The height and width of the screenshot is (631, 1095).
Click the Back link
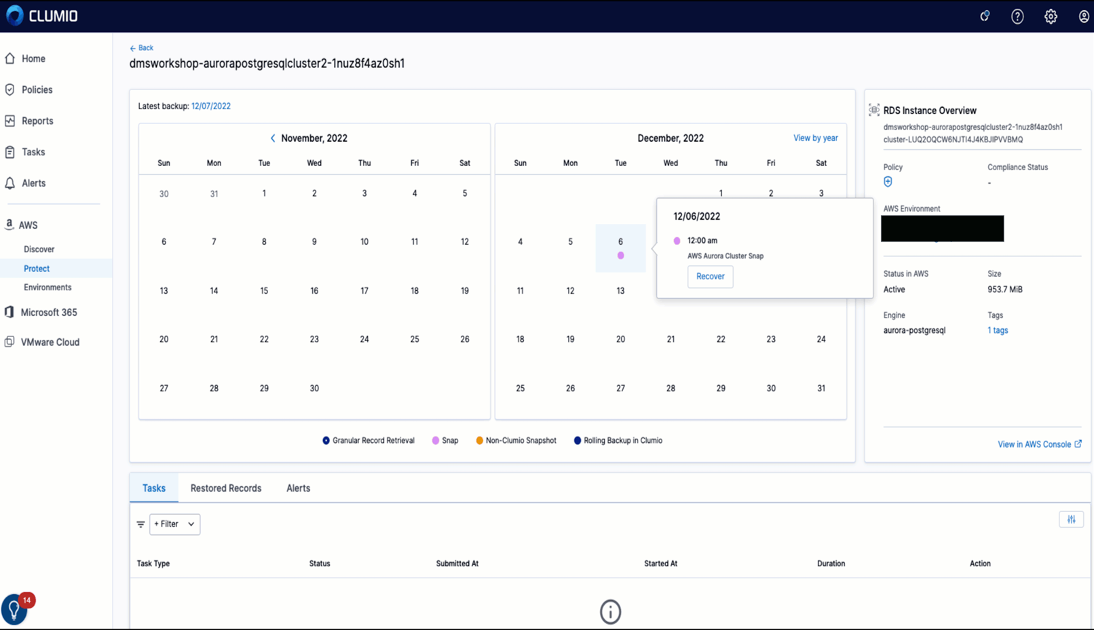coord(141,48)
